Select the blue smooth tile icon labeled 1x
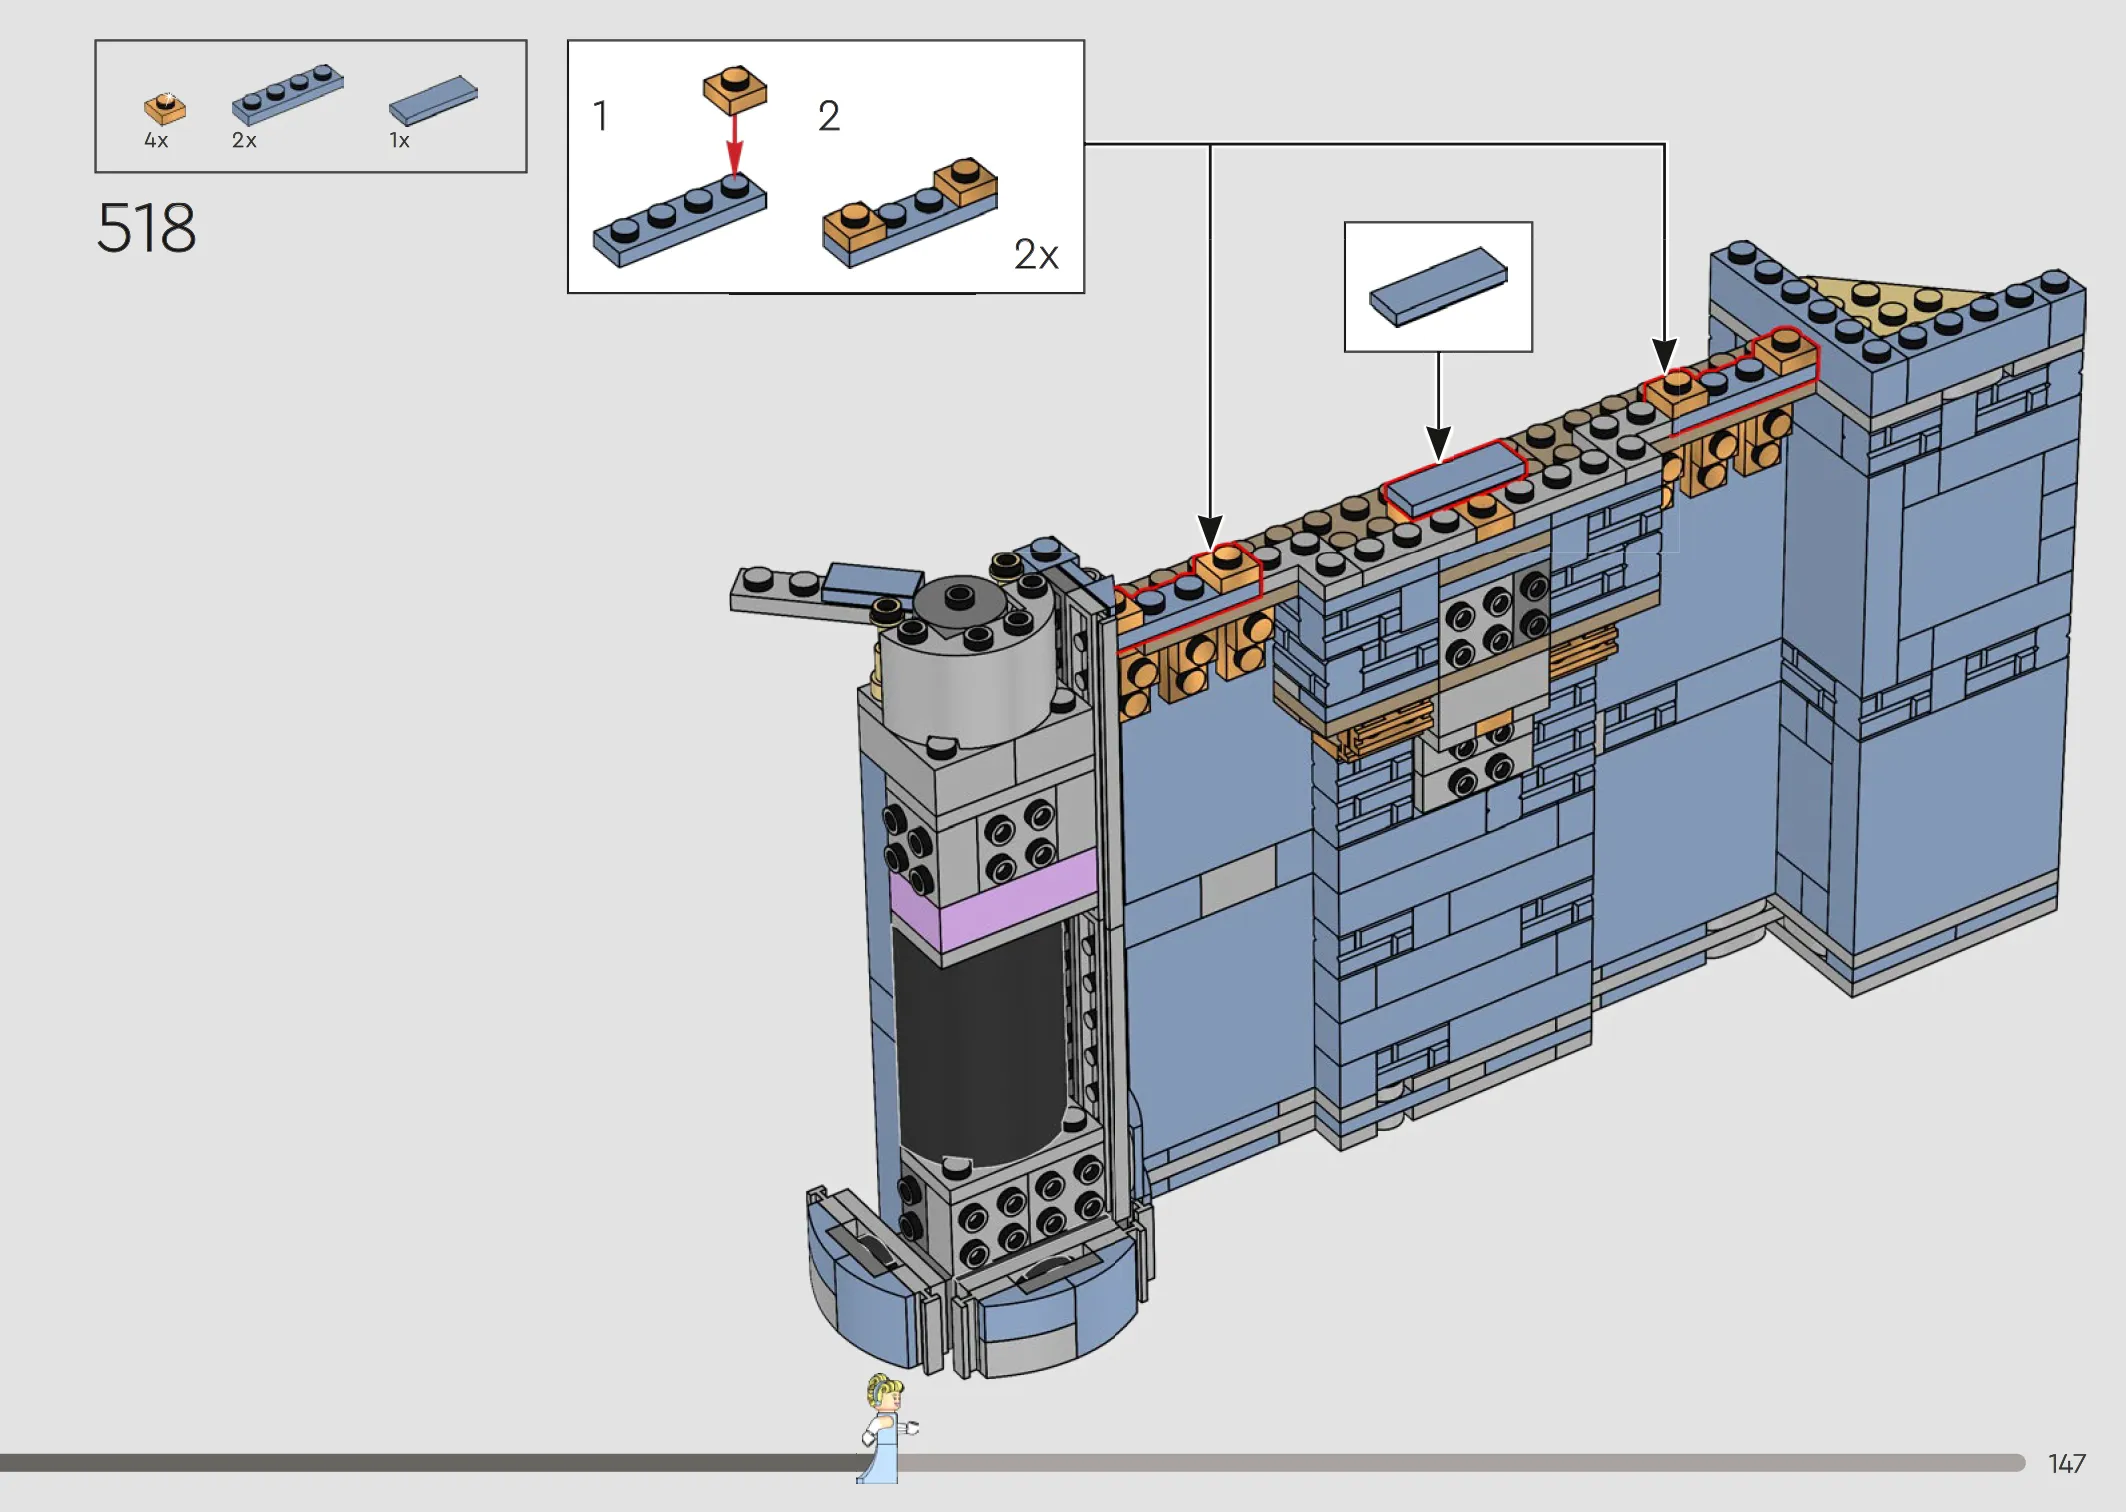The height and width of the screenshot is (1512, 2126). tap(433, 99)
